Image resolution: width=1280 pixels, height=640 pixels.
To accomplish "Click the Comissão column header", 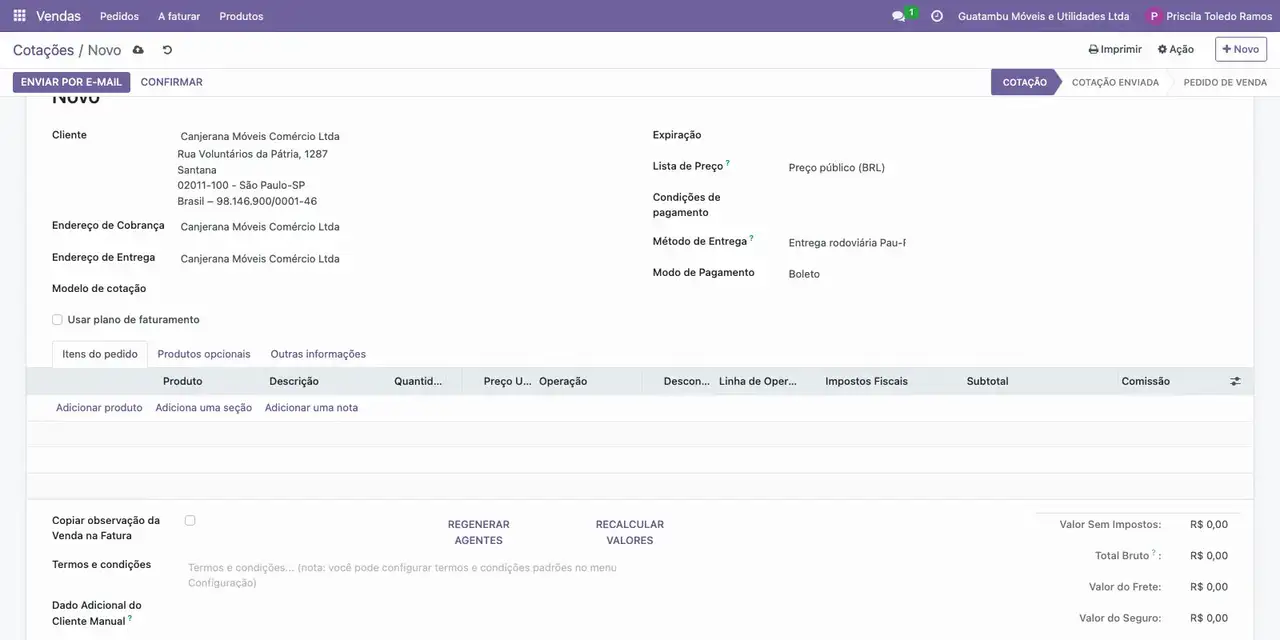I will coord(1145,381).
